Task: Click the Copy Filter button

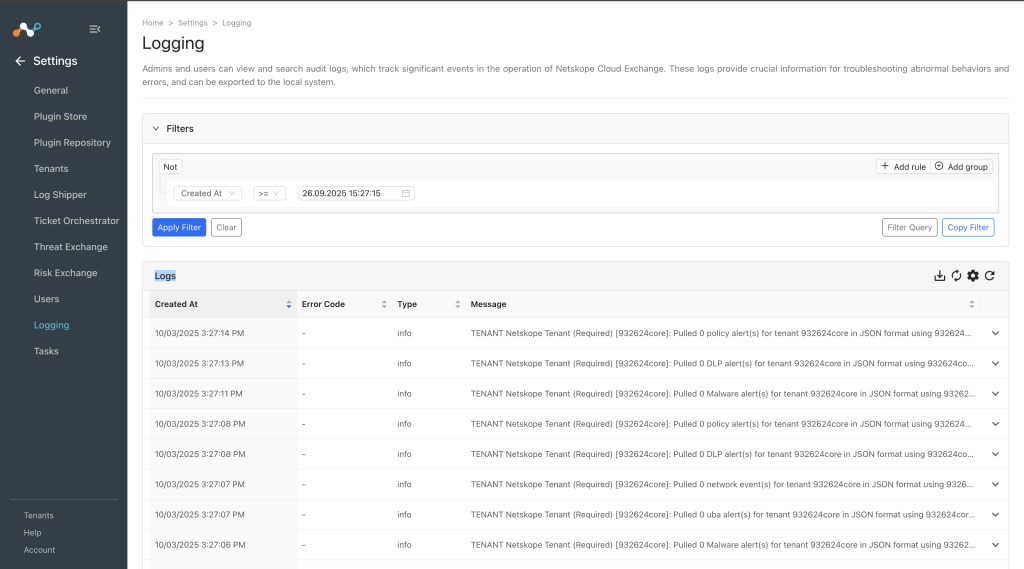Action: (x=968, y=227)
